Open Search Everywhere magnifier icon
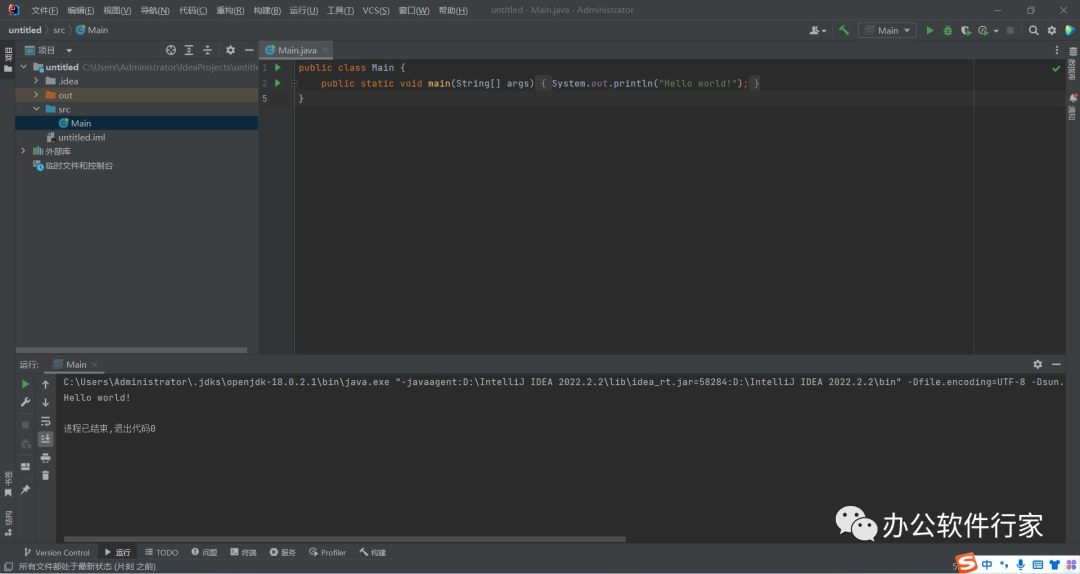 (1034, 30)
